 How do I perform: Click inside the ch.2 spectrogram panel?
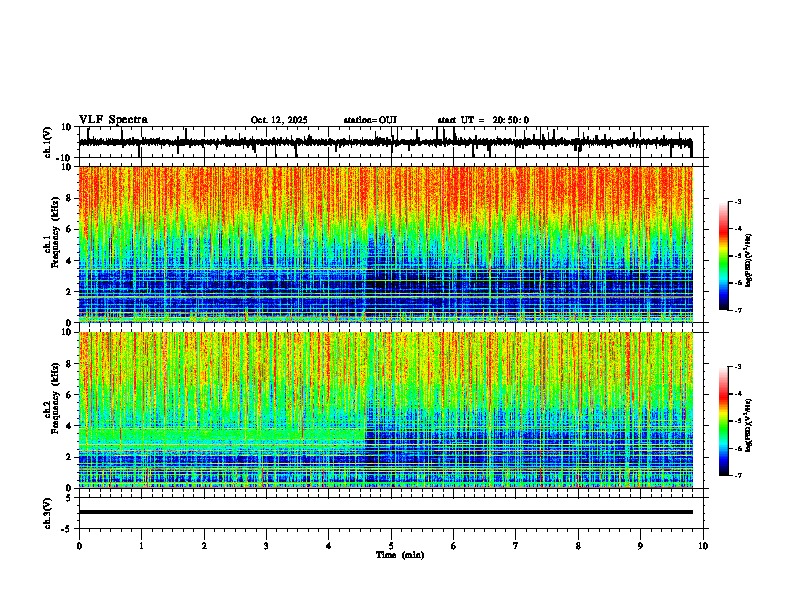pos(386,410)
